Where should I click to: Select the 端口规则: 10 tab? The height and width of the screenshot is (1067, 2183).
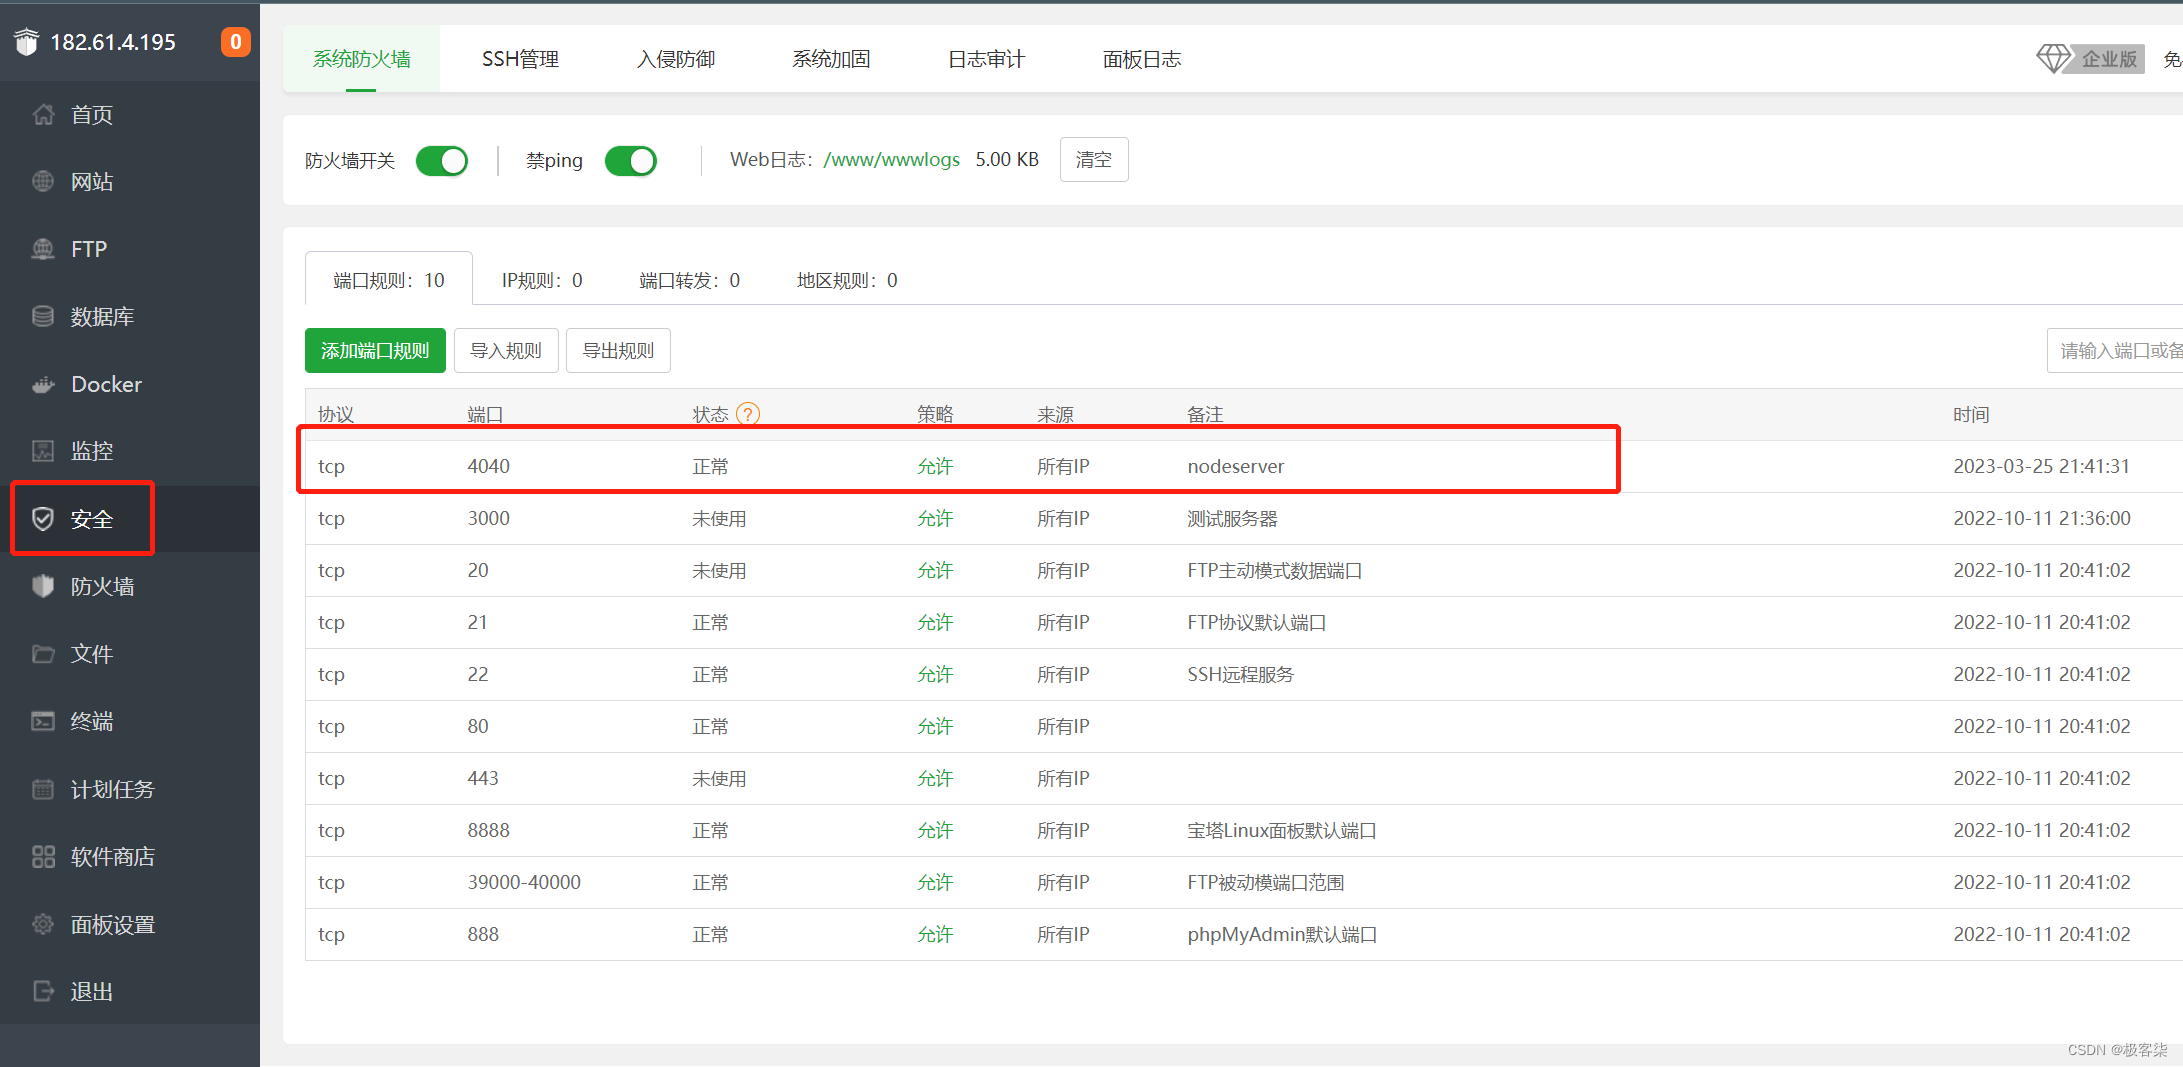(x=389, y=280)
